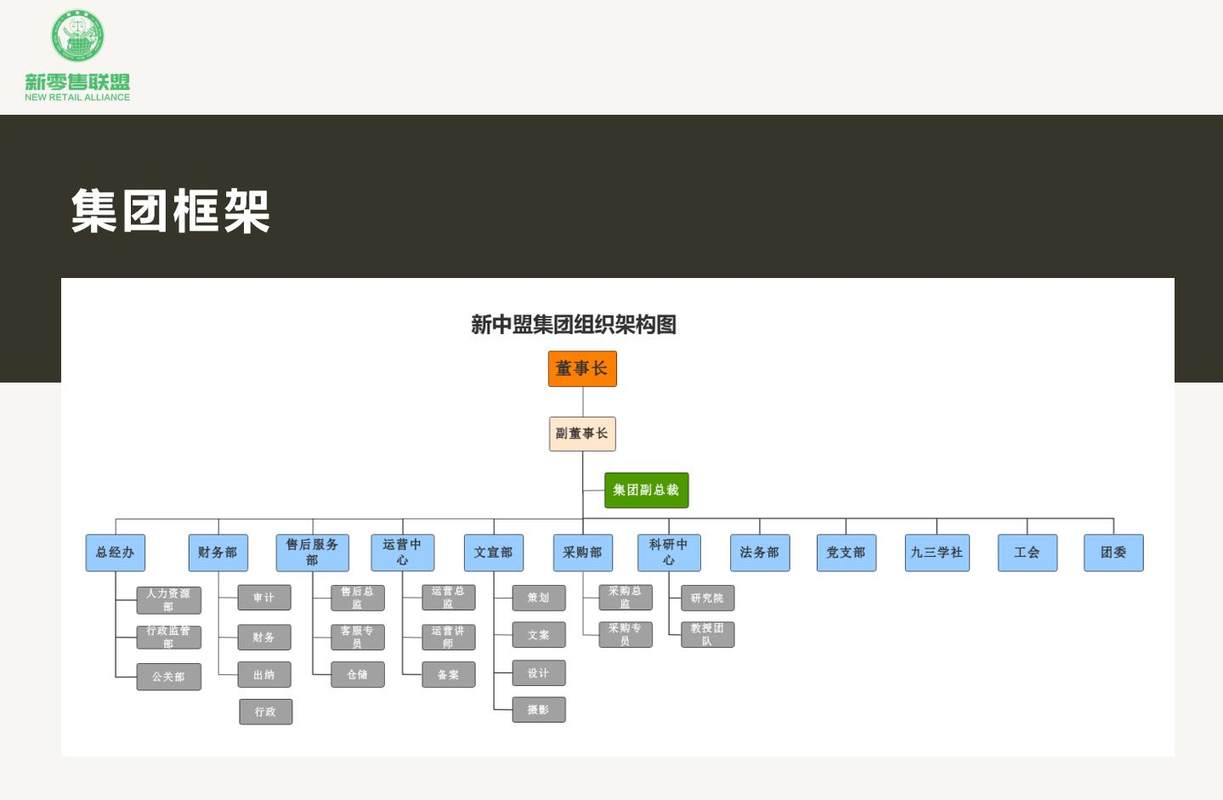Viewport: 1223px width, 800px height.
Task: Select the gray "教授团队" box
Action: pos(708,634)
